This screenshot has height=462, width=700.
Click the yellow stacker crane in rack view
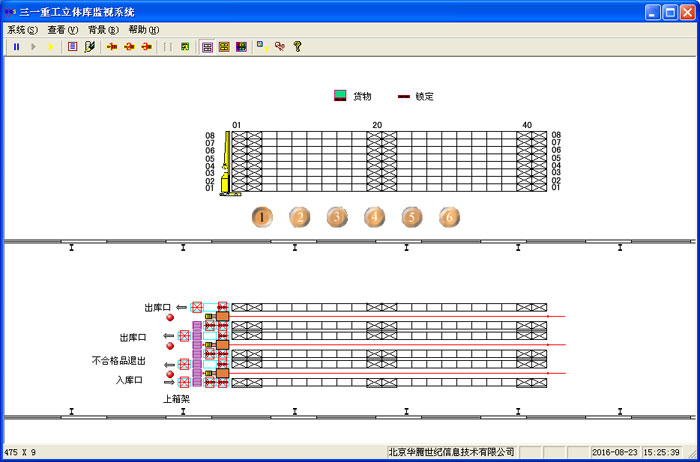coord(227,163)
